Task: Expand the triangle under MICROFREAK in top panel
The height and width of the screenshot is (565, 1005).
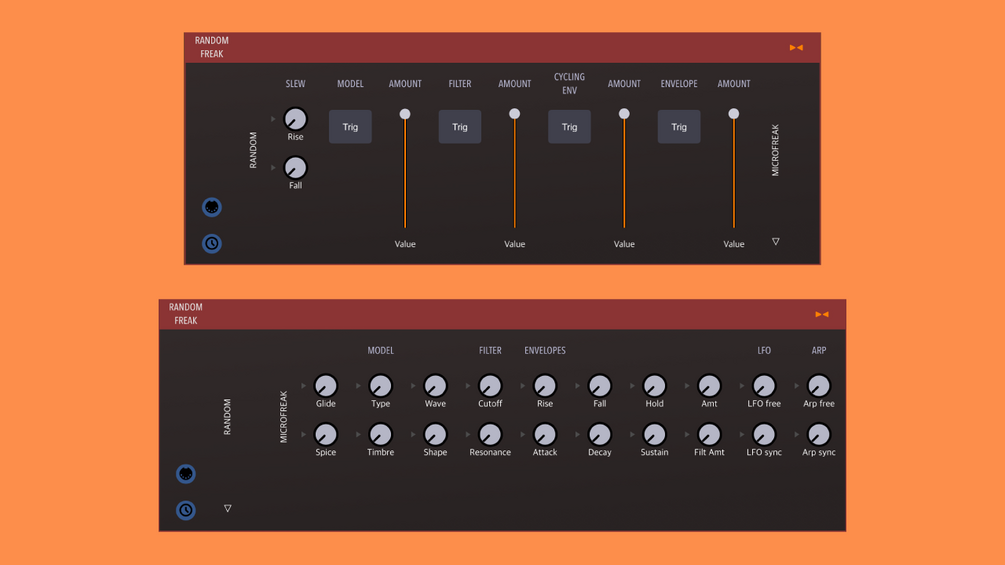Action: point(776,242)
